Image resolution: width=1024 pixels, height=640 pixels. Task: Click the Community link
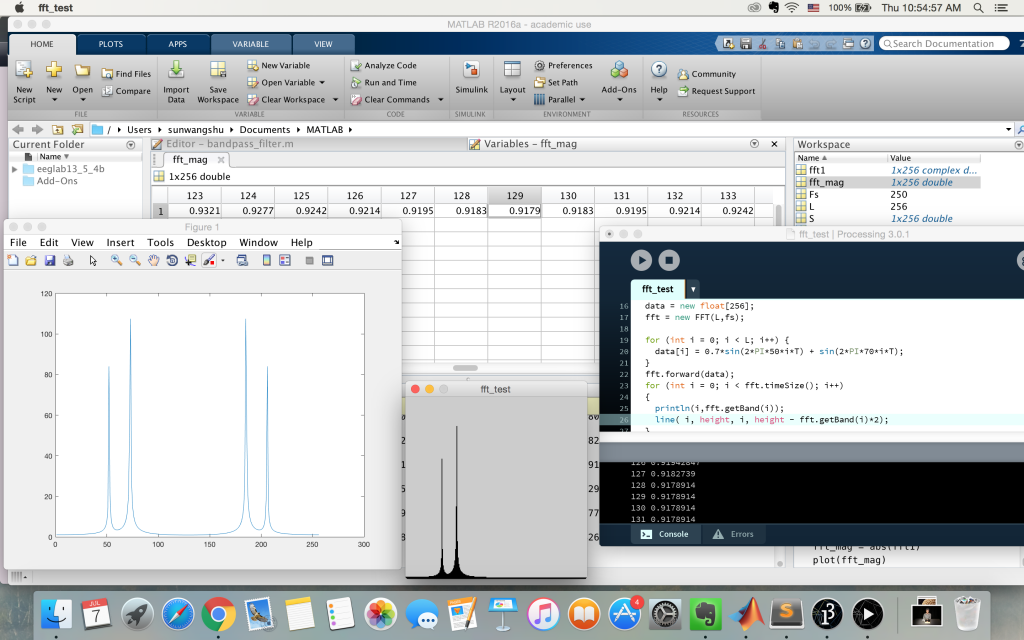click(x=707, y=74)
